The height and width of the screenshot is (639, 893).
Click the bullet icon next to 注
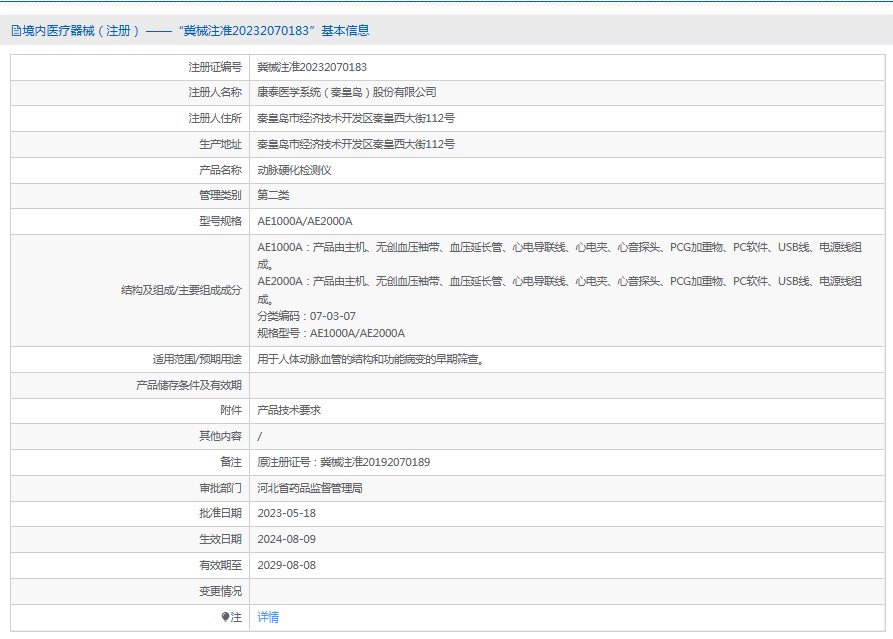225,617
